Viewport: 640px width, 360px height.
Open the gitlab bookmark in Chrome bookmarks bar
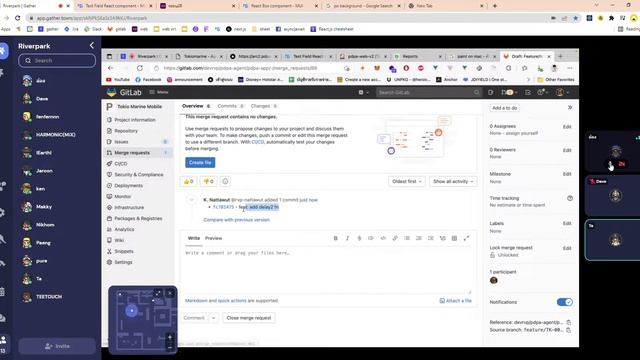pyautogui.click(x=117, y=29)
